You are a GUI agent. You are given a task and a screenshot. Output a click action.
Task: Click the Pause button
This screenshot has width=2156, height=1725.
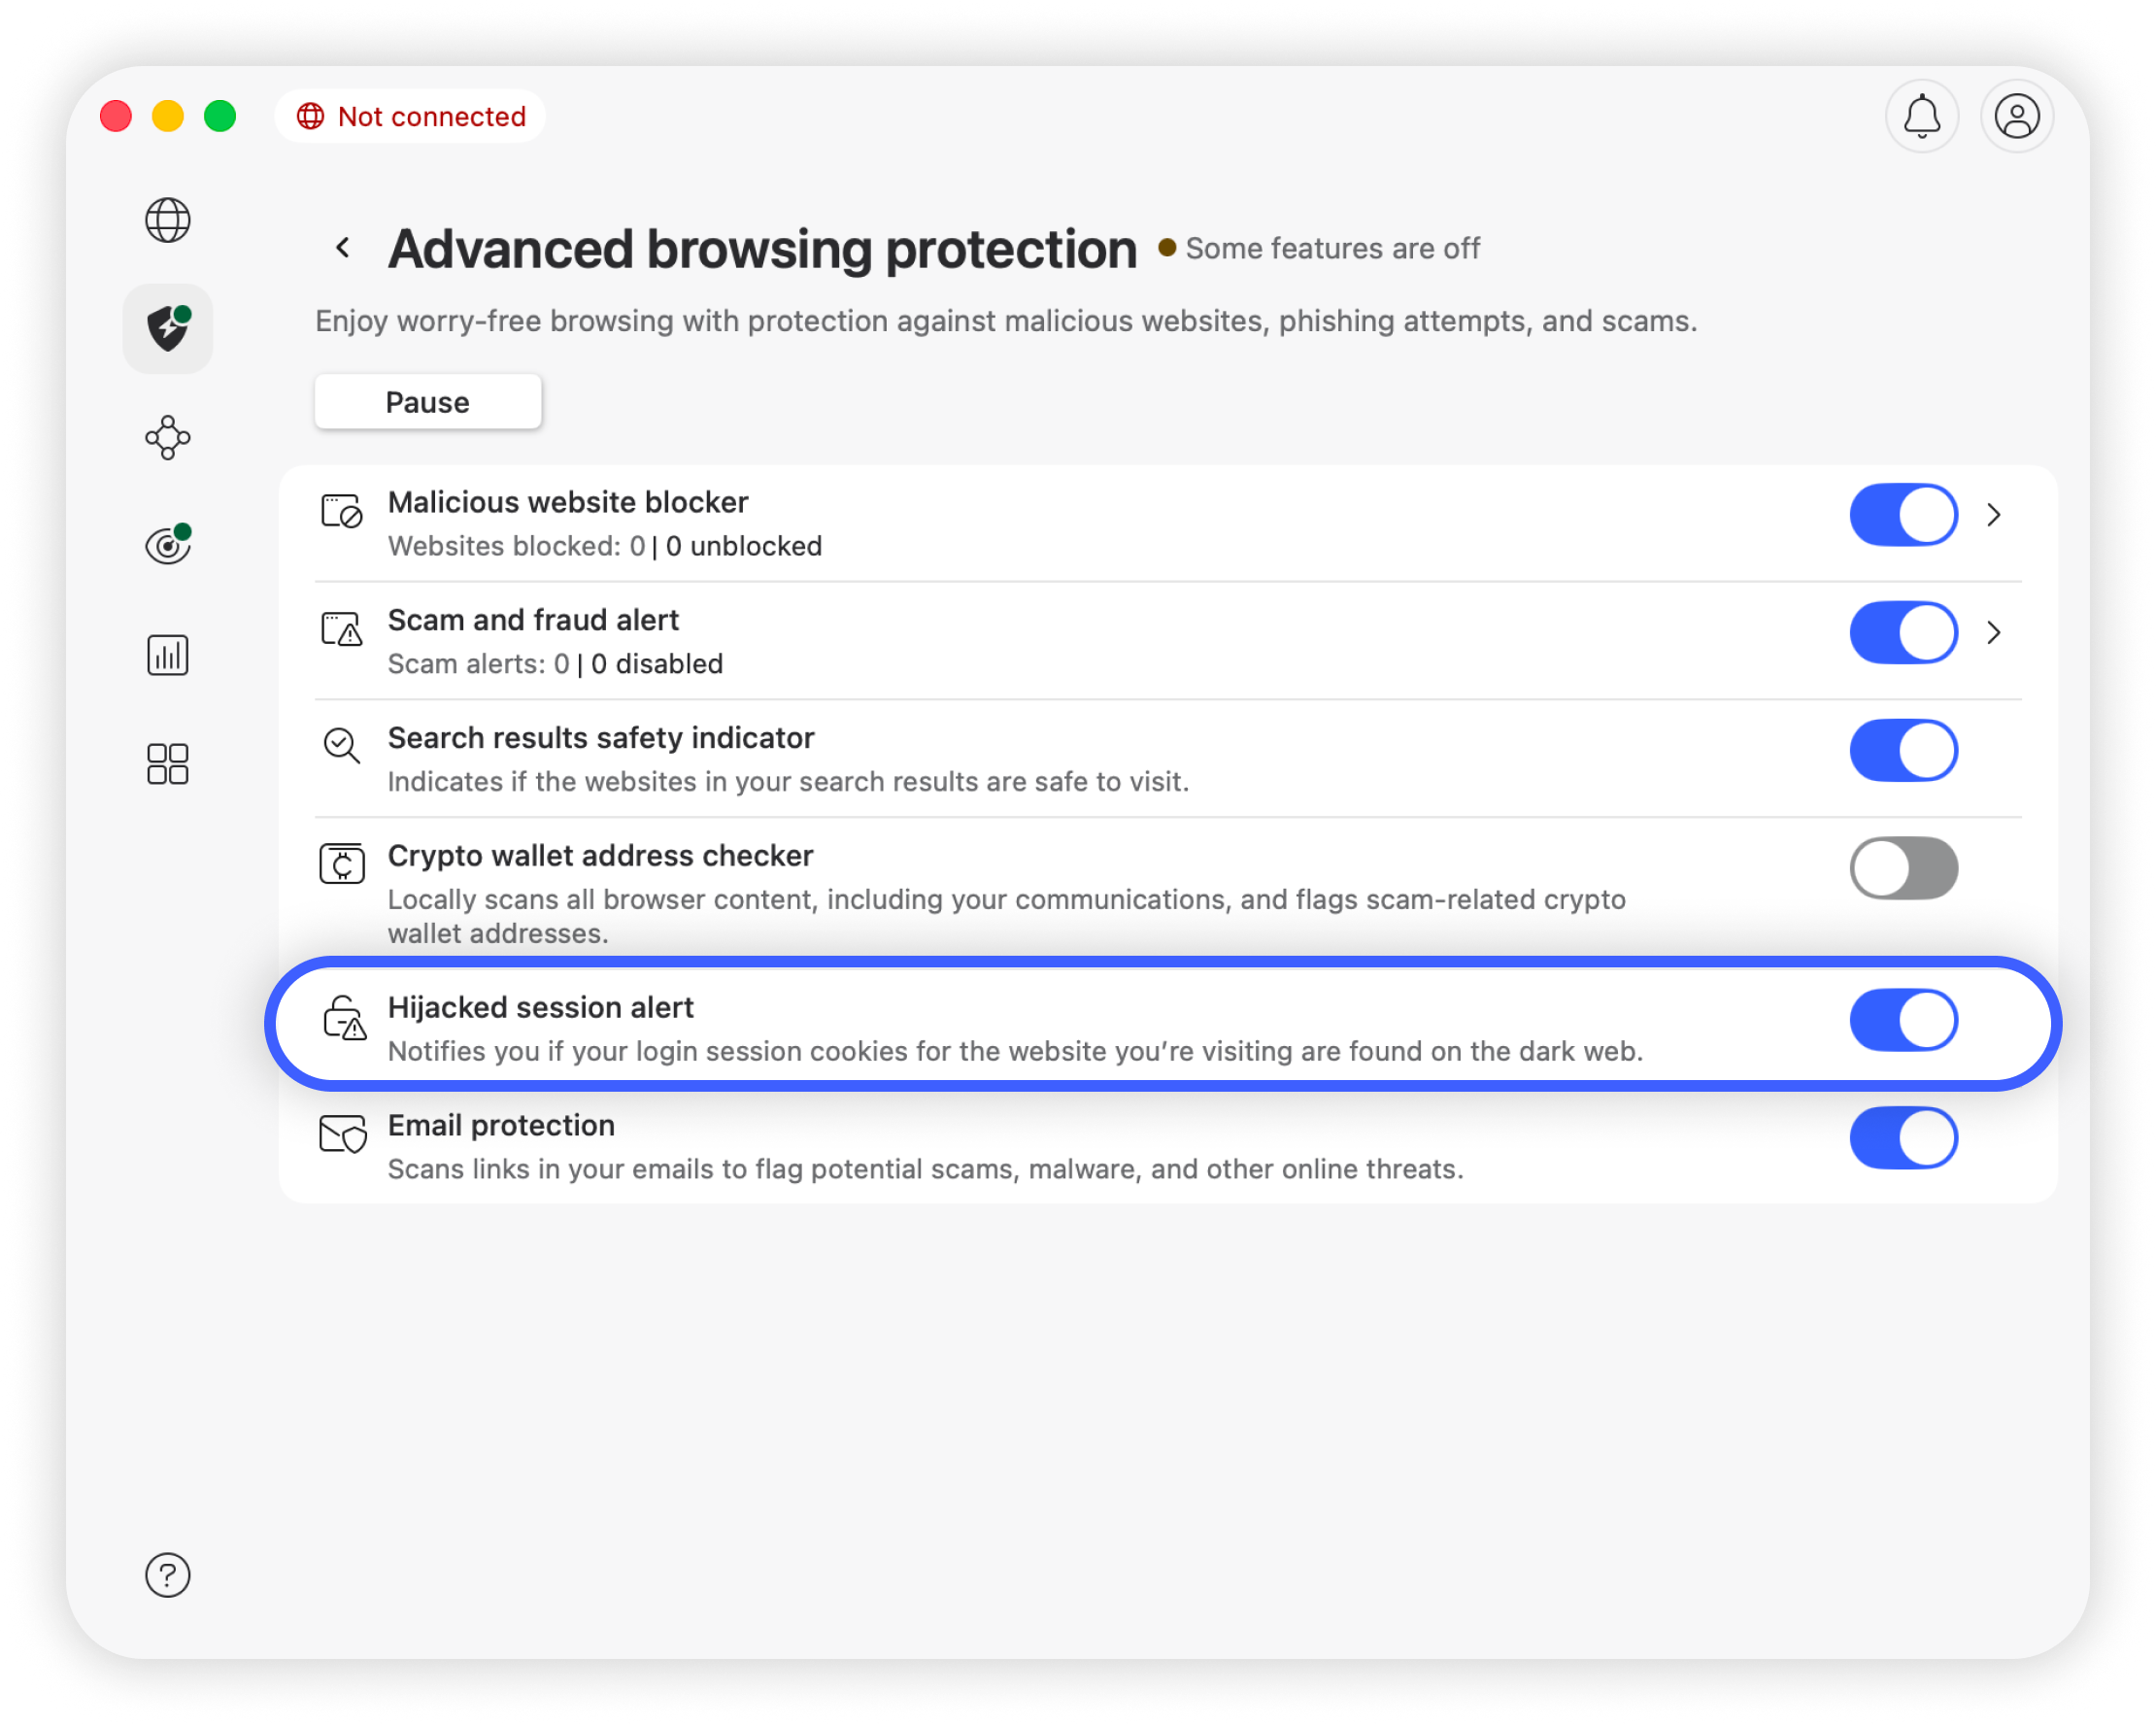click(x=427, y=402)
